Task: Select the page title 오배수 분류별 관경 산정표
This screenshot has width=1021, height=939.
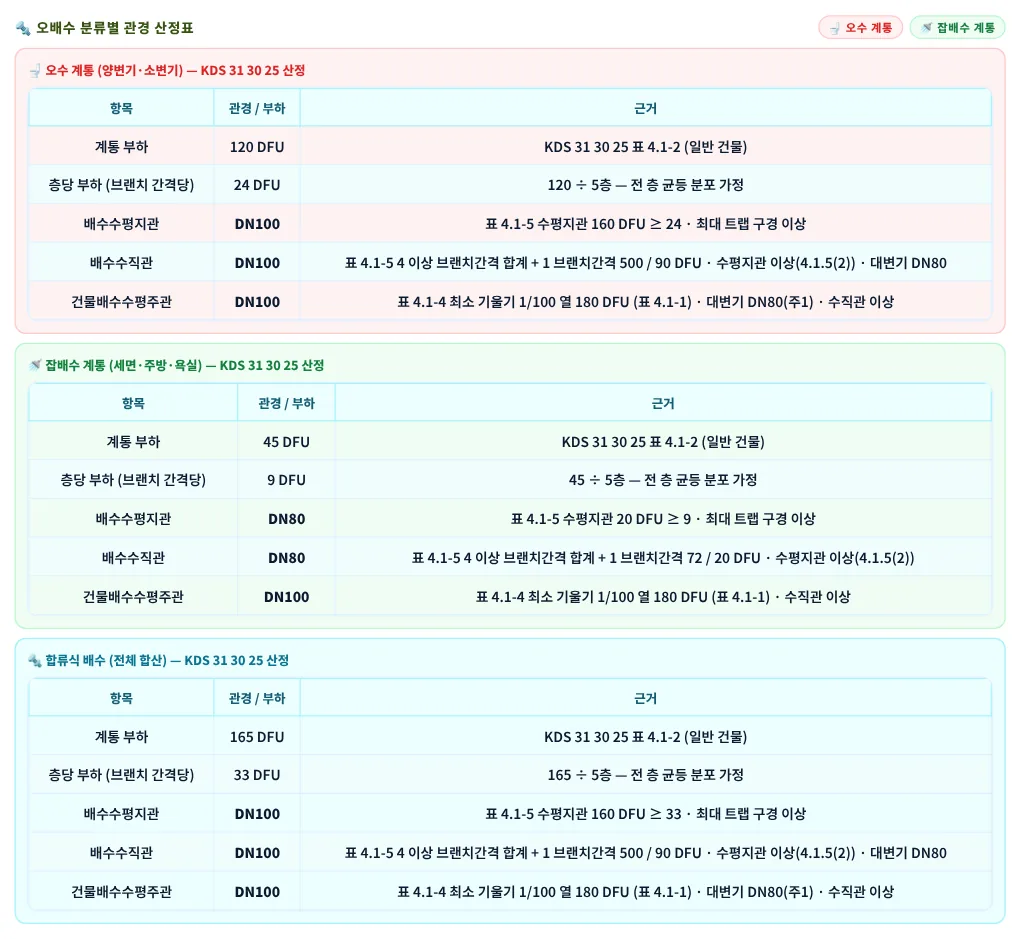Action: coord(115,28)
